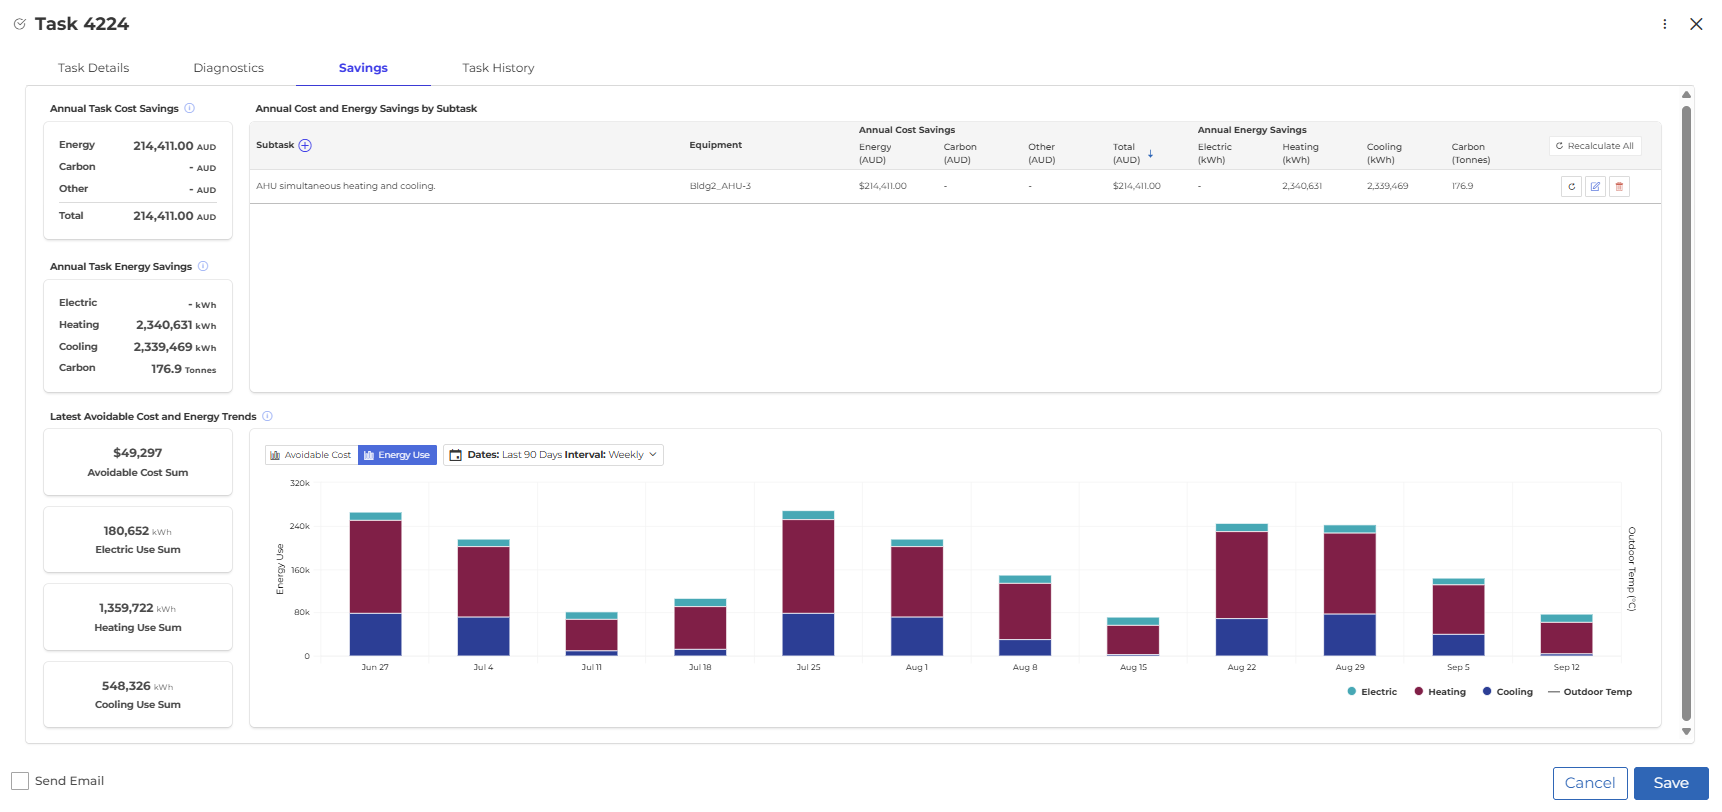The width and height of the screenshot is (1722, 812).
Task: Recalculate the AHU simultaneous heating row
Action: coord(1571,187)
